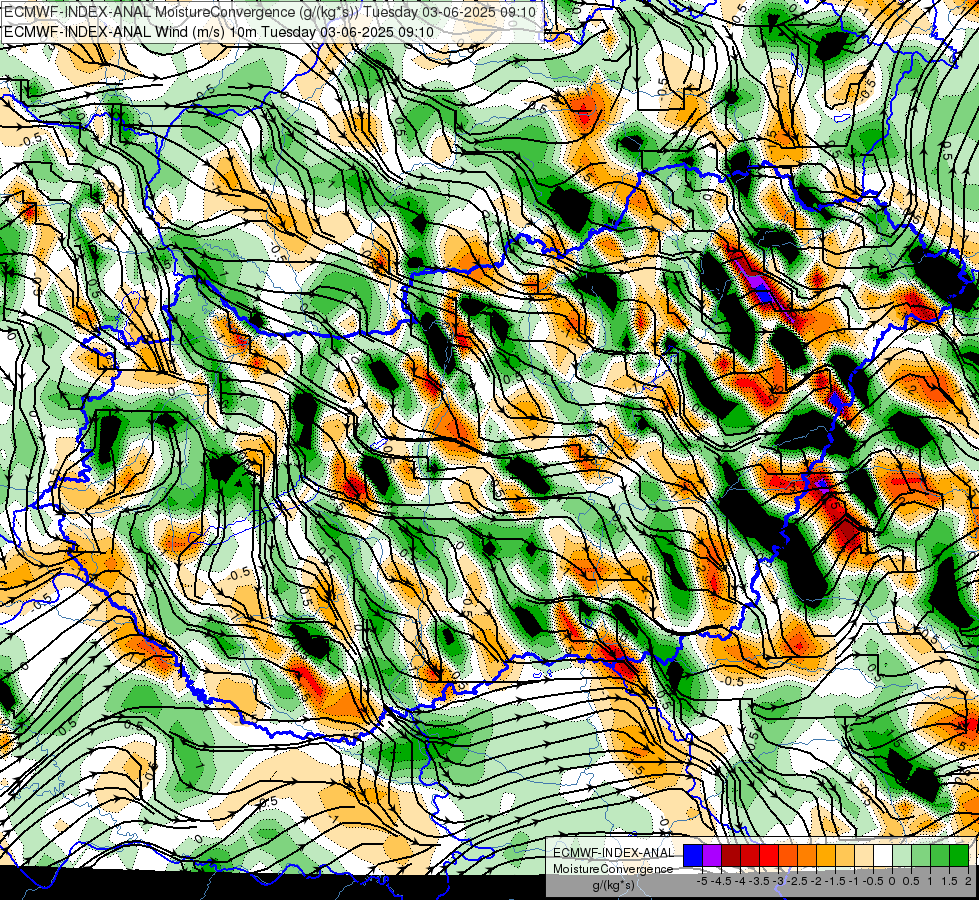The height and width of the screenshot is (900, 979).
Task: Click the legend tick label -4.5
Action: (x=721, y=881)
